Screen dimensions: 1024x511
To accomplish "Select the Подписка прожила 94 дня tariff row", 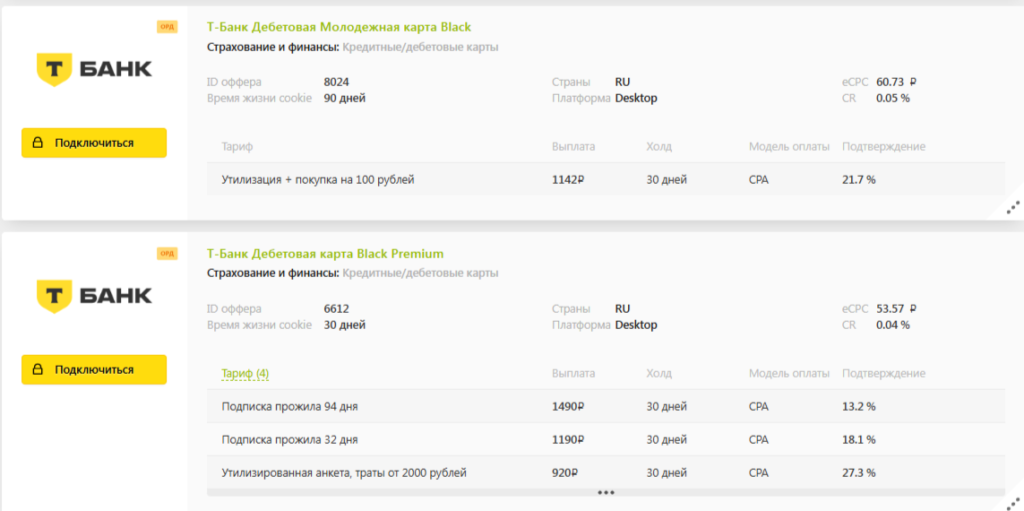I will pyautogui.click(x=289, y=407).
